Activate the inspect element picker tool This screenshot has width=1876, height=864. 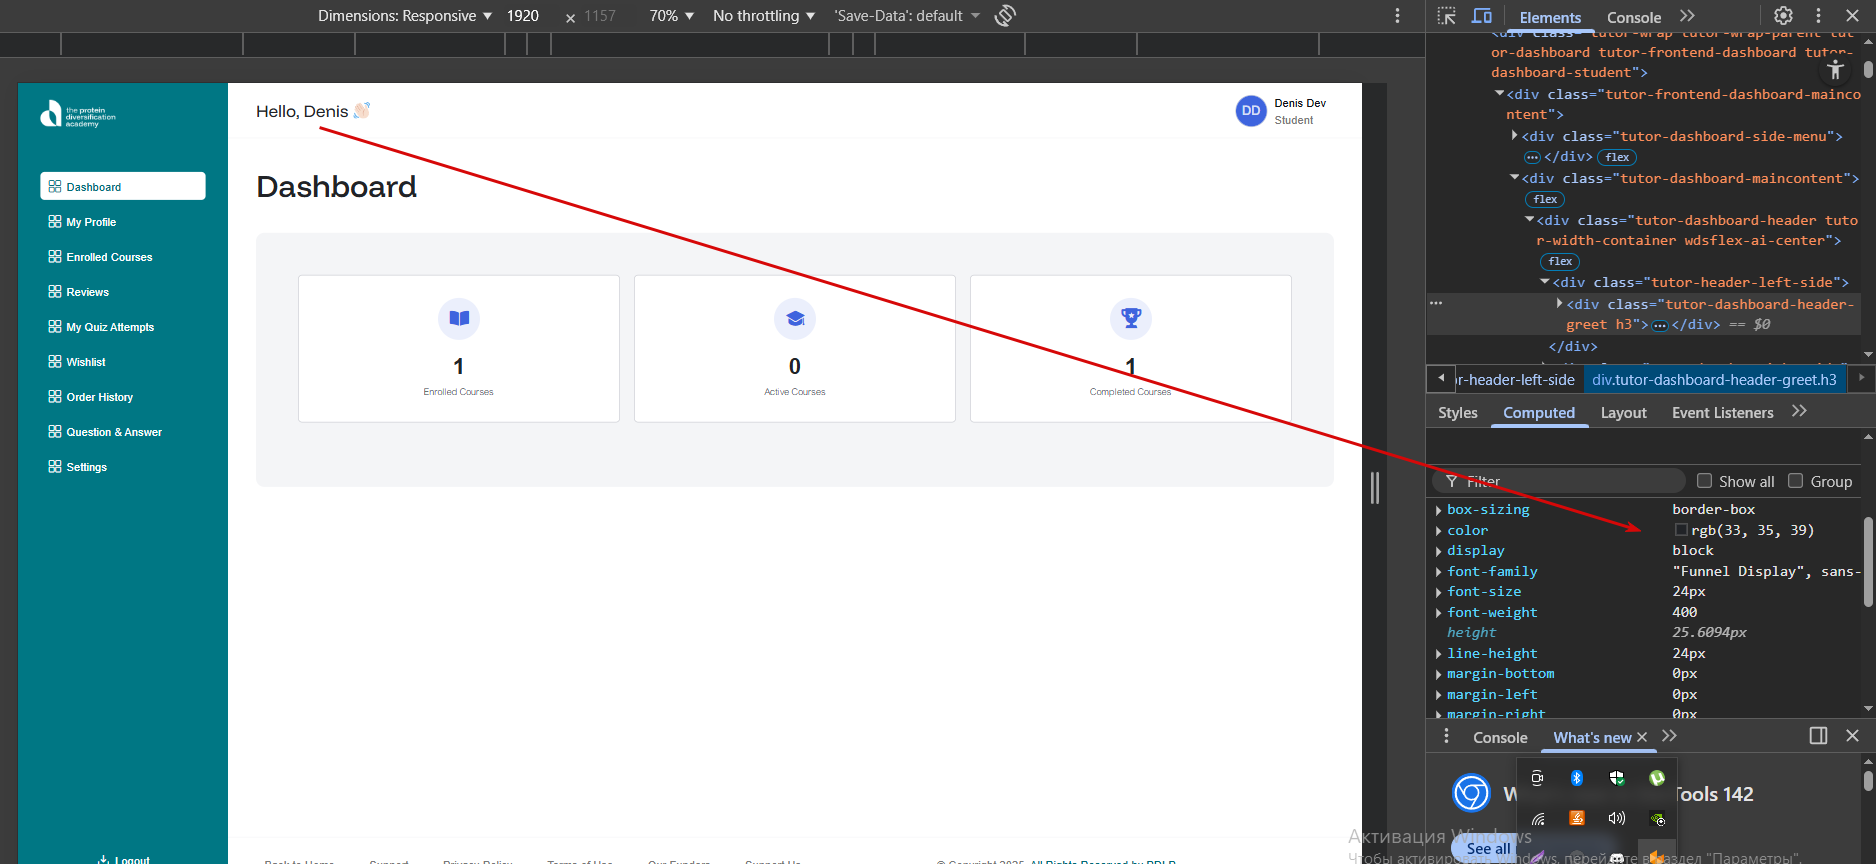[1446, 16]
